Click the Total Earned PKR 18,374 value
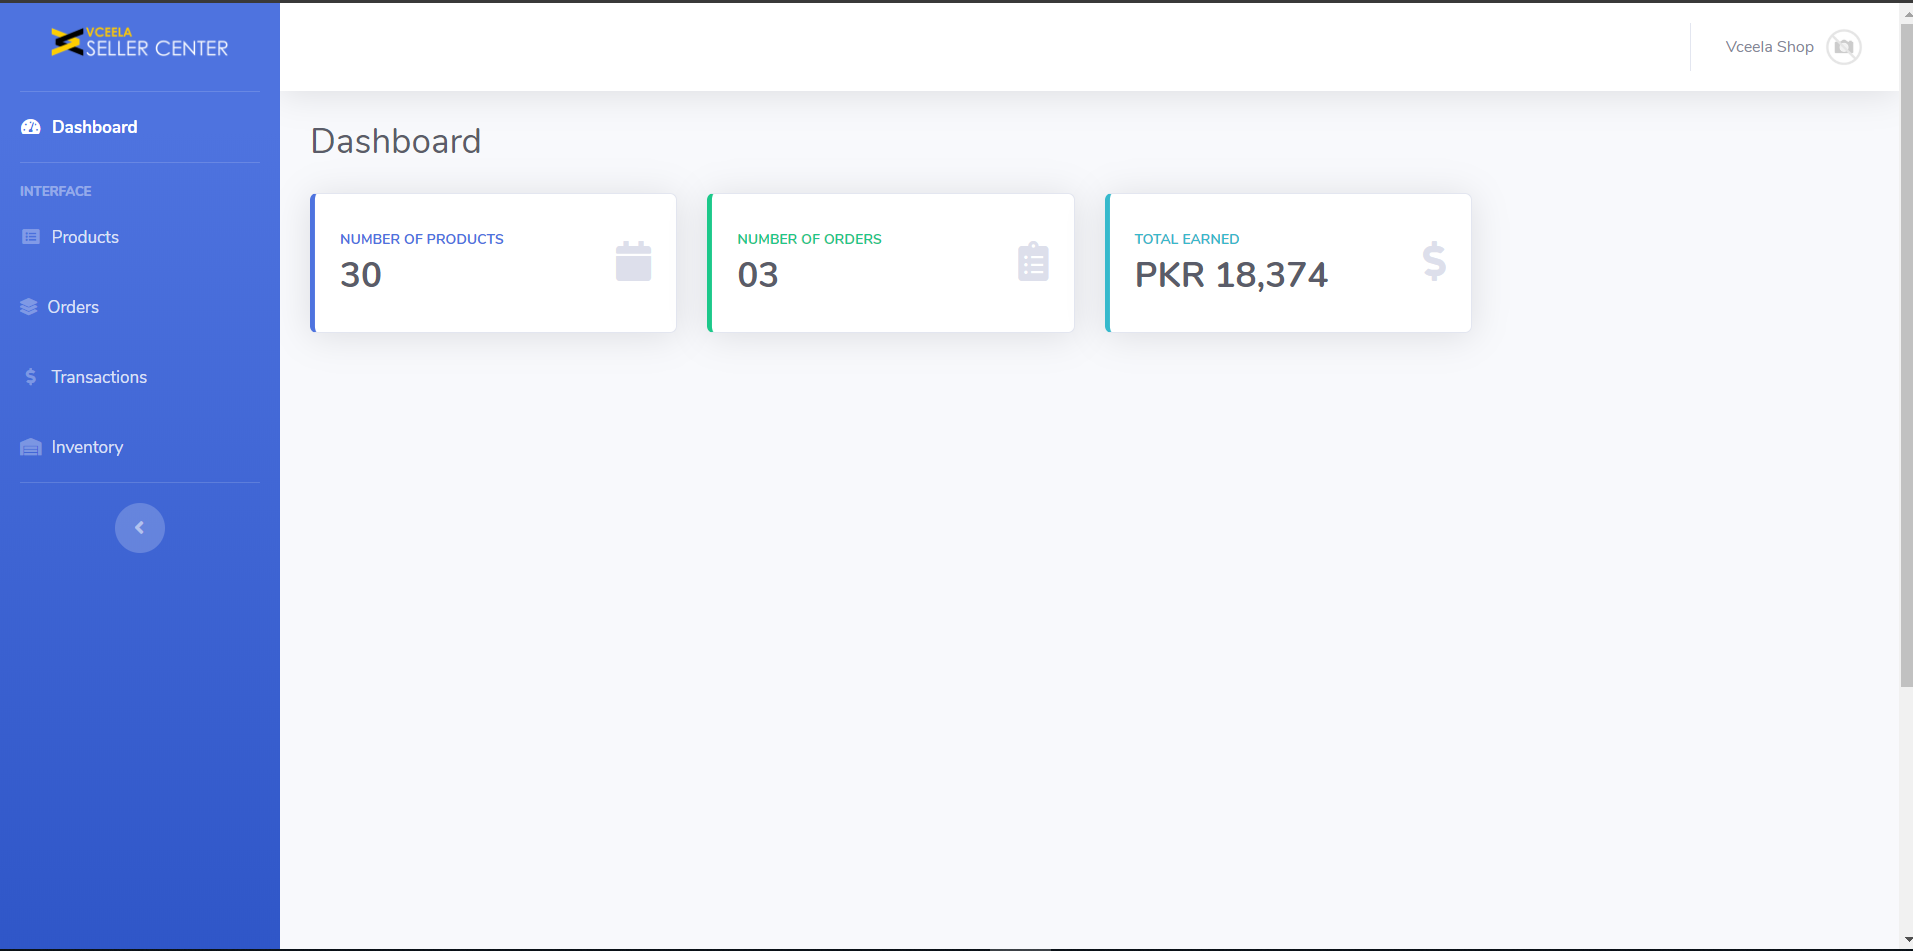 (1231, 275)
